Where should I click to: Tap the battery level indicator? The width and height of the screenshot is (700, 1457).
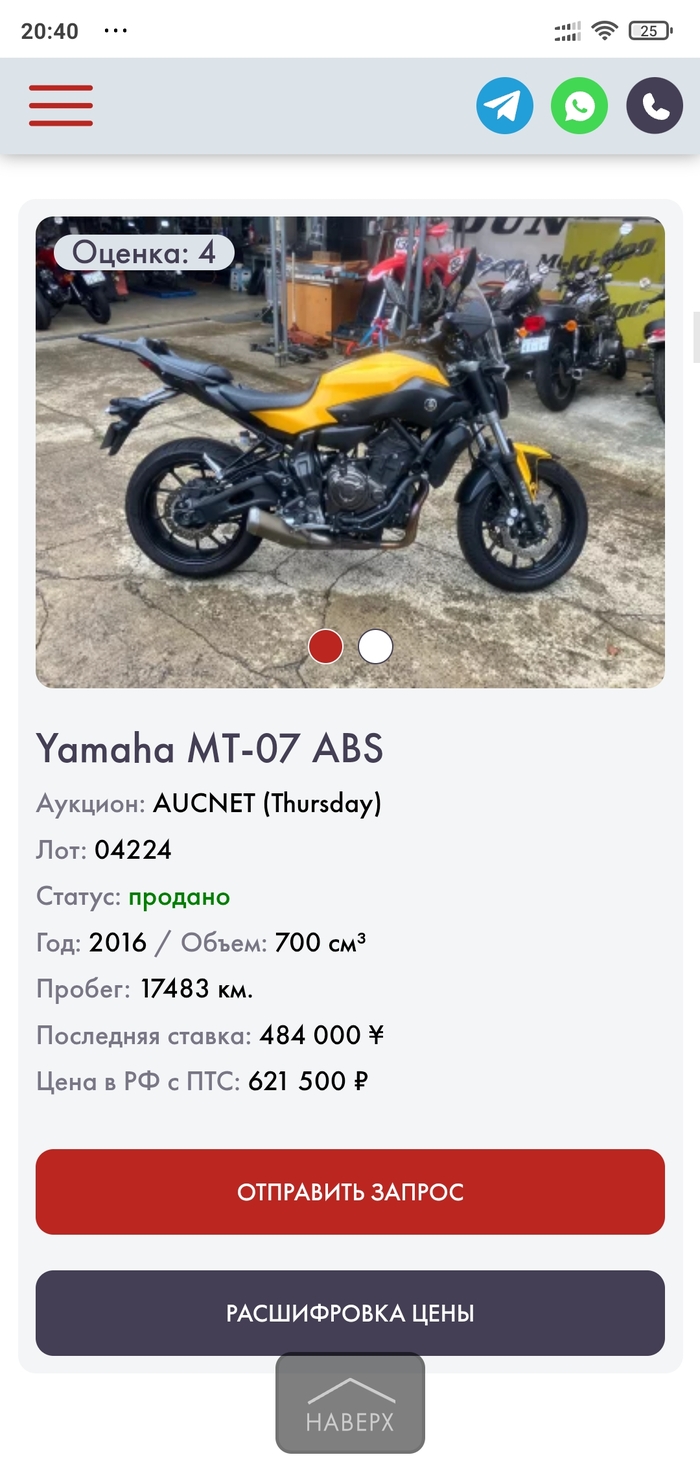click(650, 31)
